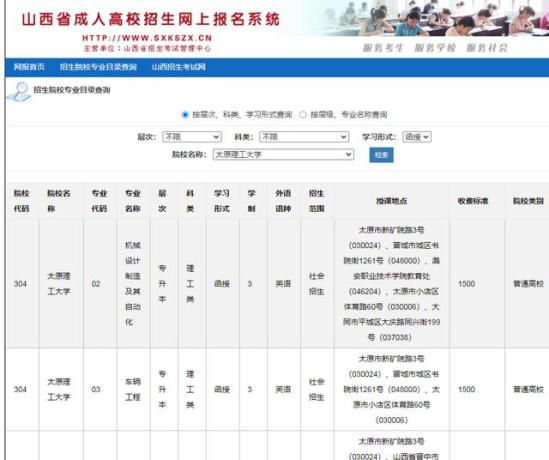The image size is (549, 460).
Task: Open the 层次 dropdown
Action: pos(192,137)
